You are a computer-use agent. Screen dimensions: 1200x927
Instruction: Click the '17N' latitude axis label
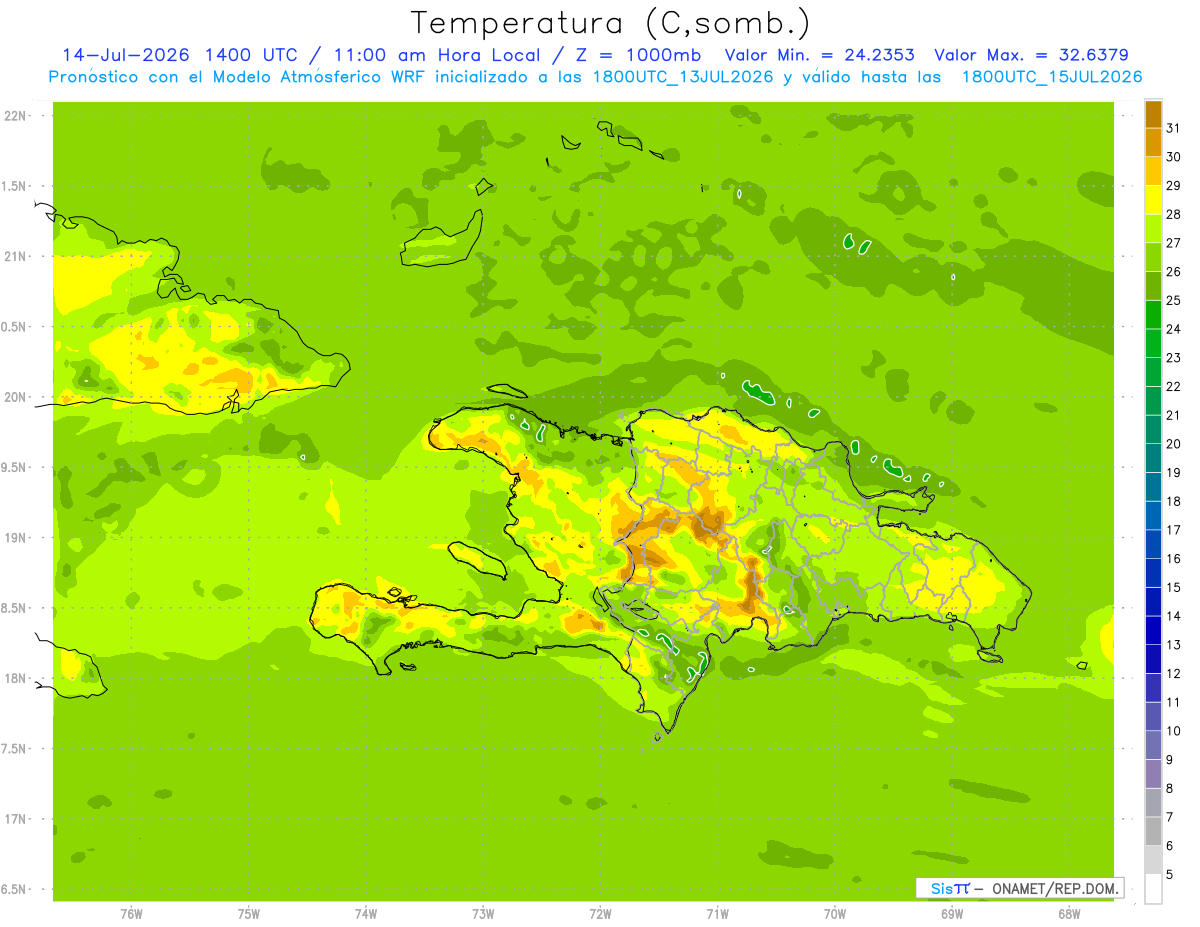[x=15, y=819]
